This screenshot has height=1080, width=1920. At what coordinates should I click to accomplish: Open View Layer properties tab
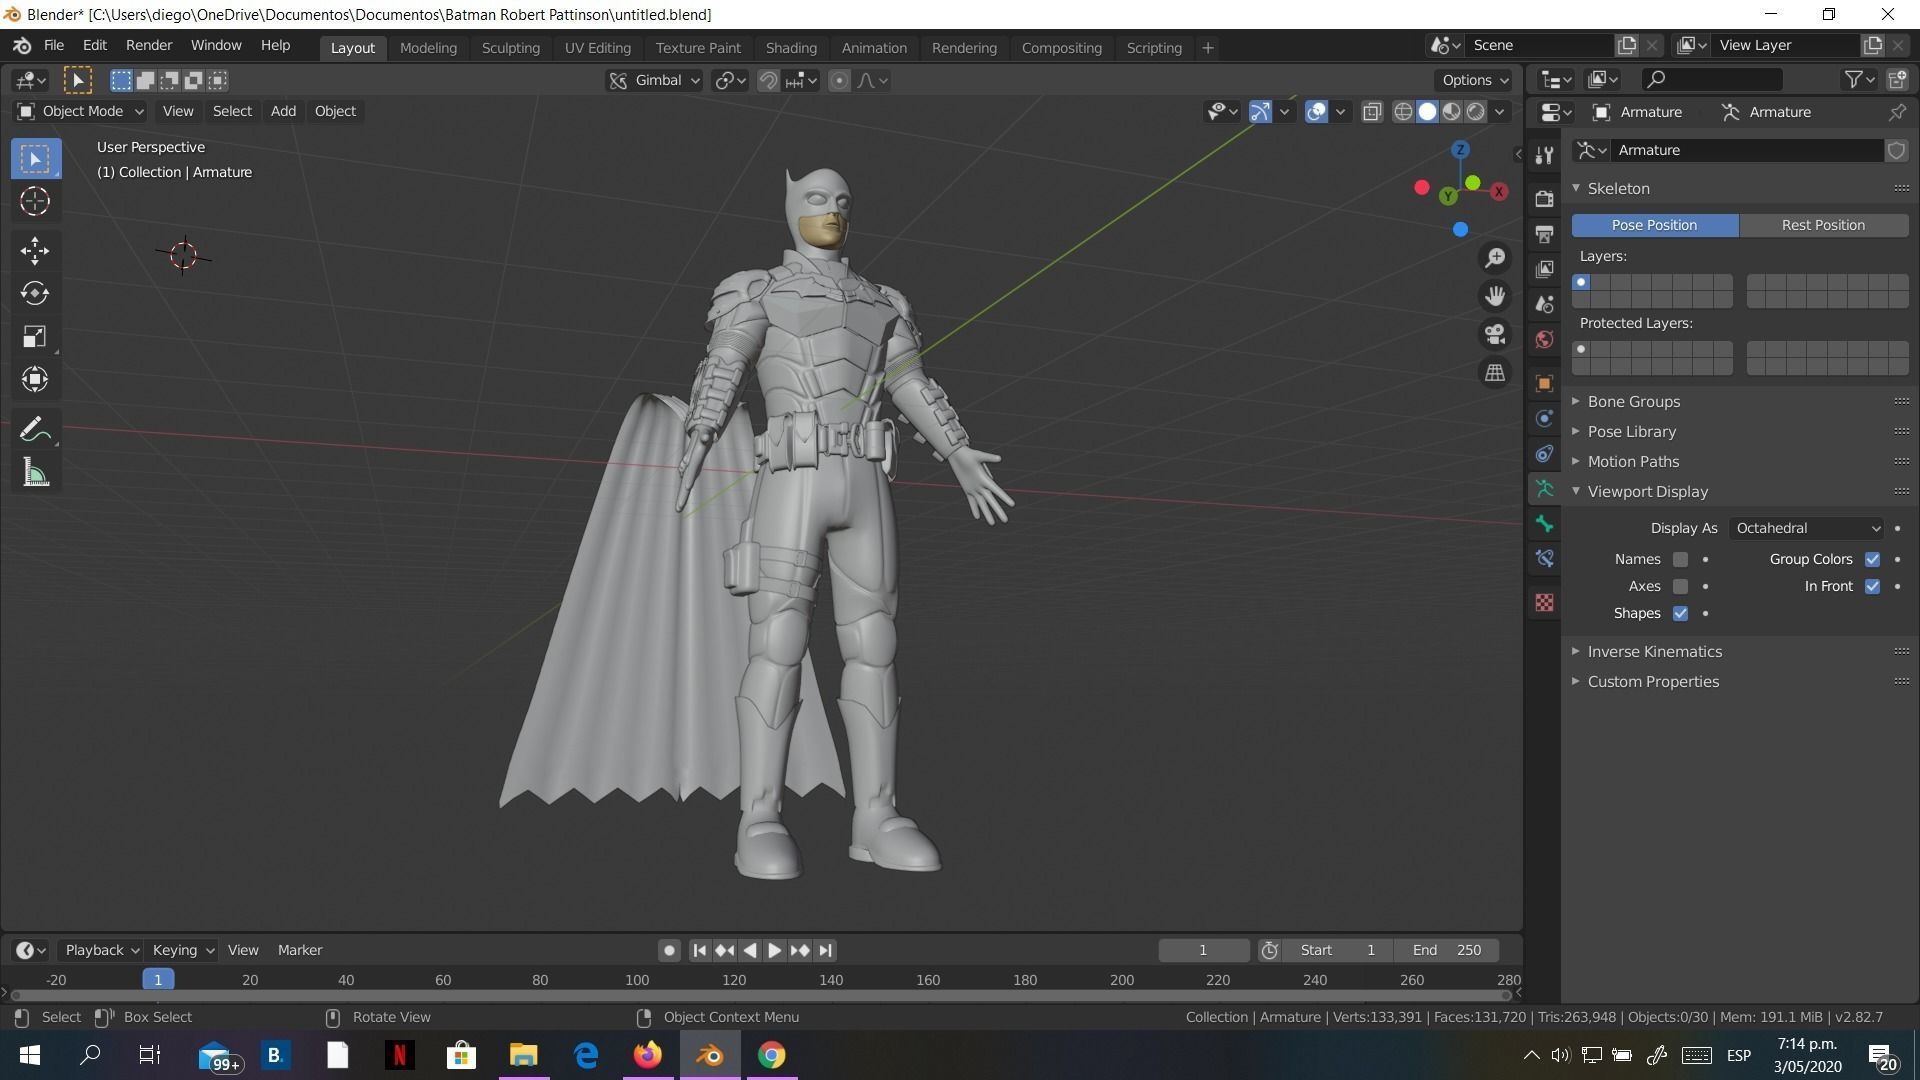tap(1545, 269)
